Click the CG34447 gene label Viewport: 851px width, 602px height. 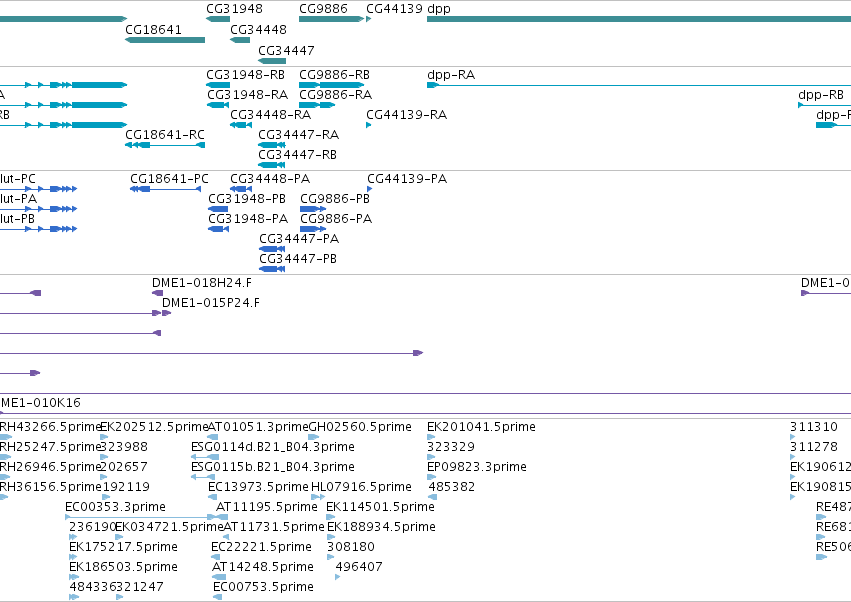coord(286,50)
